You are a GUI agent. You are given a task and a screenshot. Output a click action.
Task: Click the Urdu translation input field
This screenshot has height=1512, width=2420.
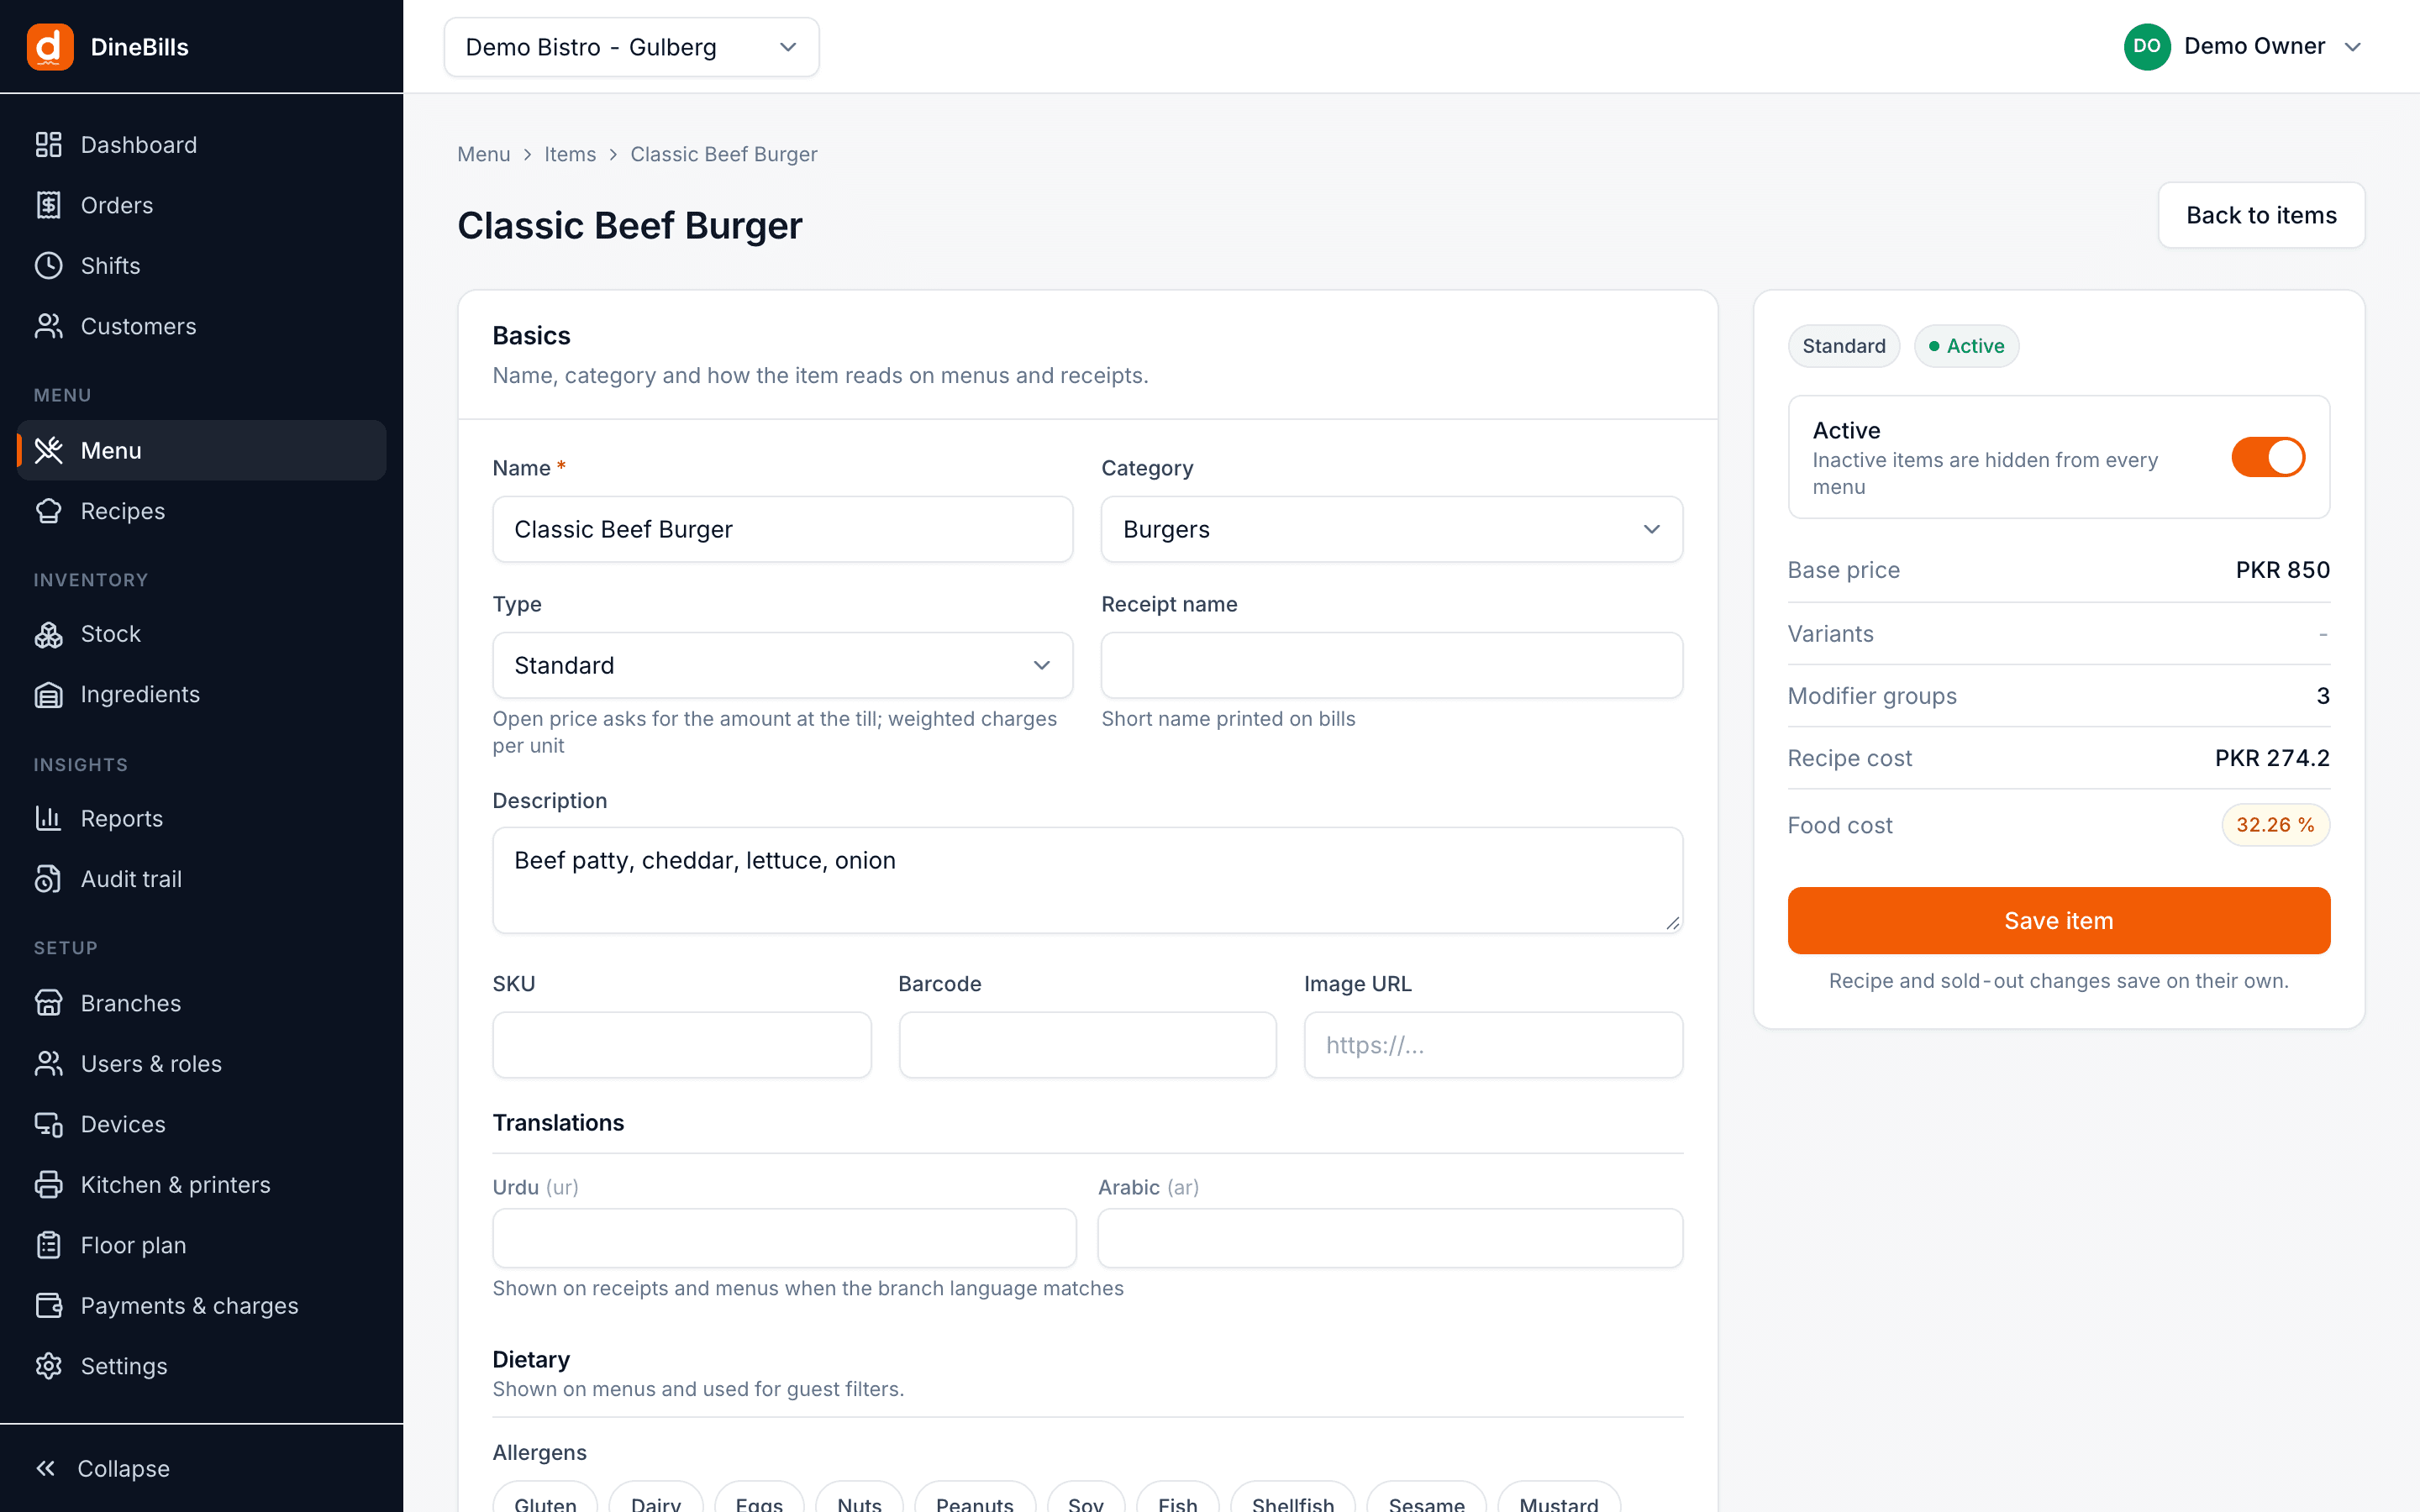point(784,1238)
